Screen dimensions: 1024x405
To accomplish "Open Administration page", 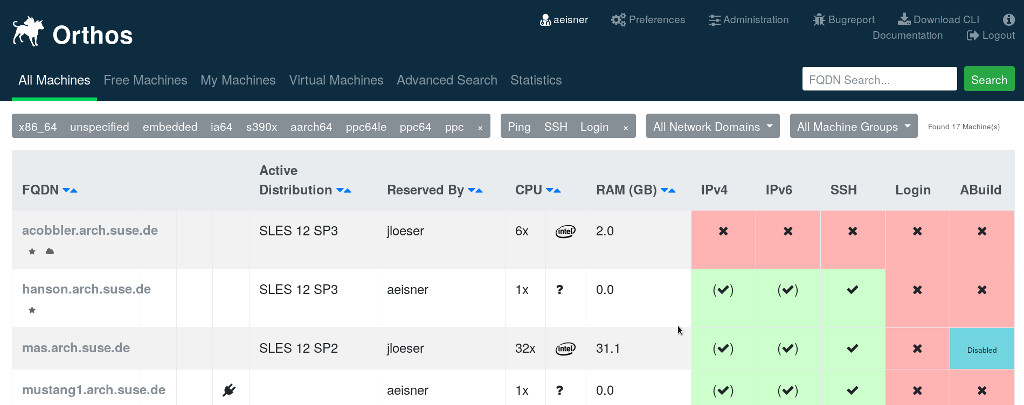I will 748,20.
